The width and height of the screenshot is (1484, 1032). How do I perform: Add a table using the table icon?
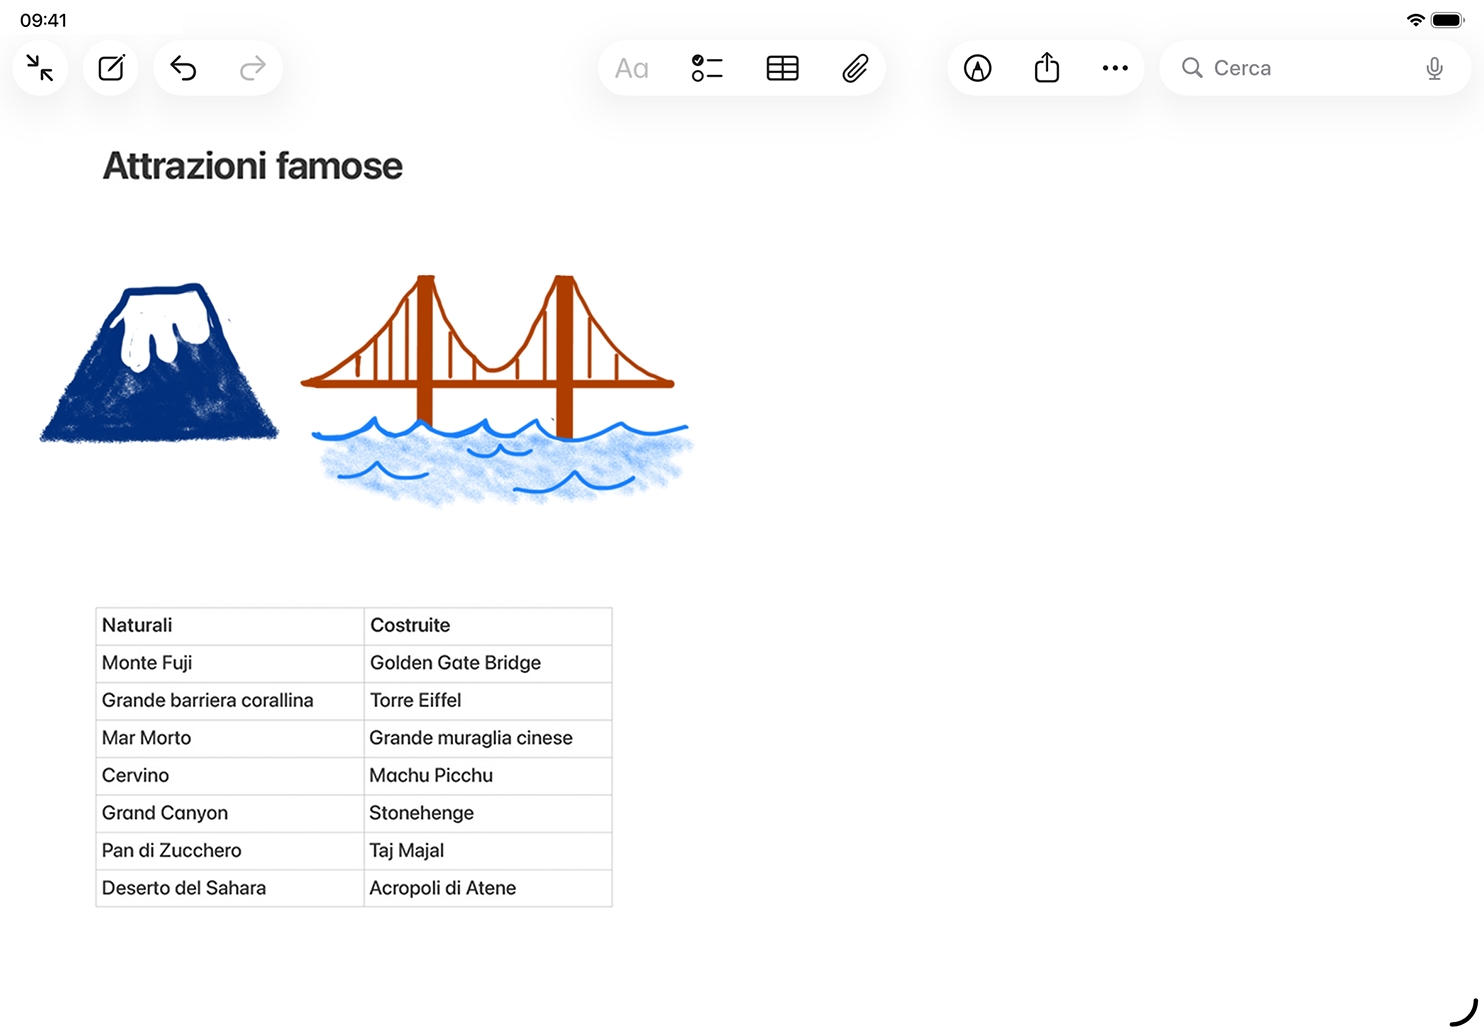pyautogui.click(x=782, y=68)
